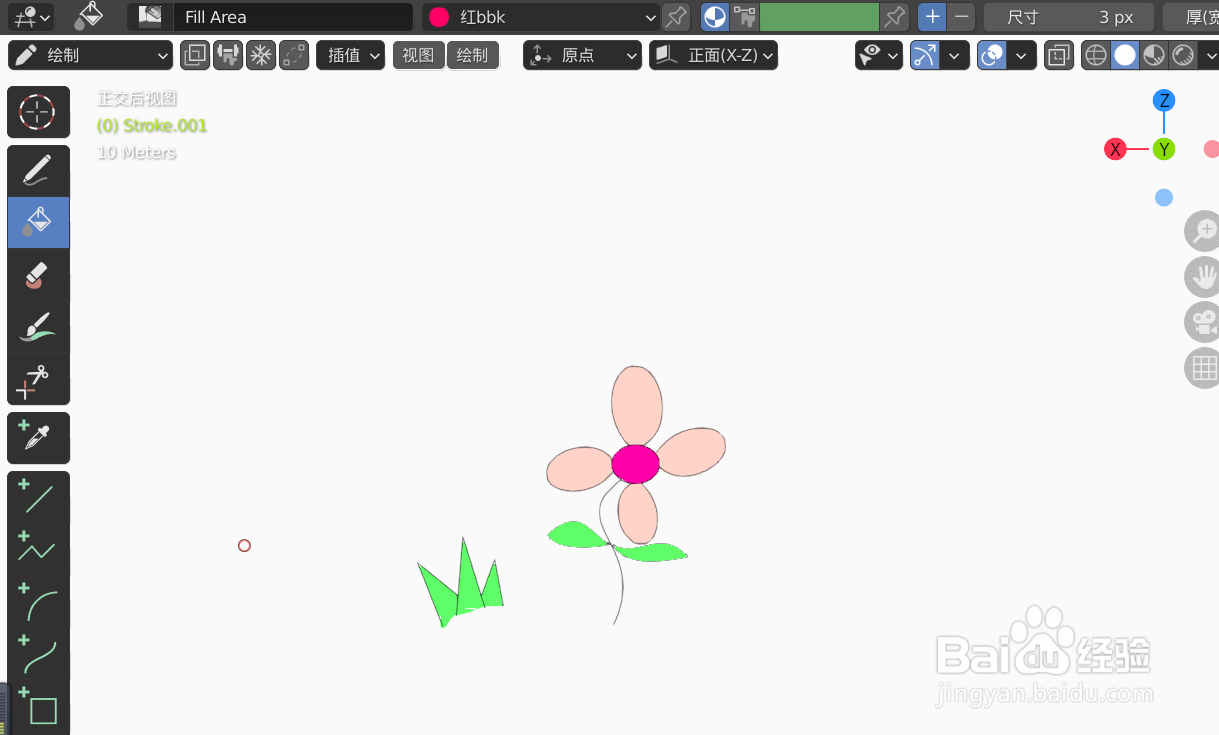The width and height of the screenshot is (1219, 735).
Task: Open the 绘制 menu beside 视图
Action: point(473,55)
